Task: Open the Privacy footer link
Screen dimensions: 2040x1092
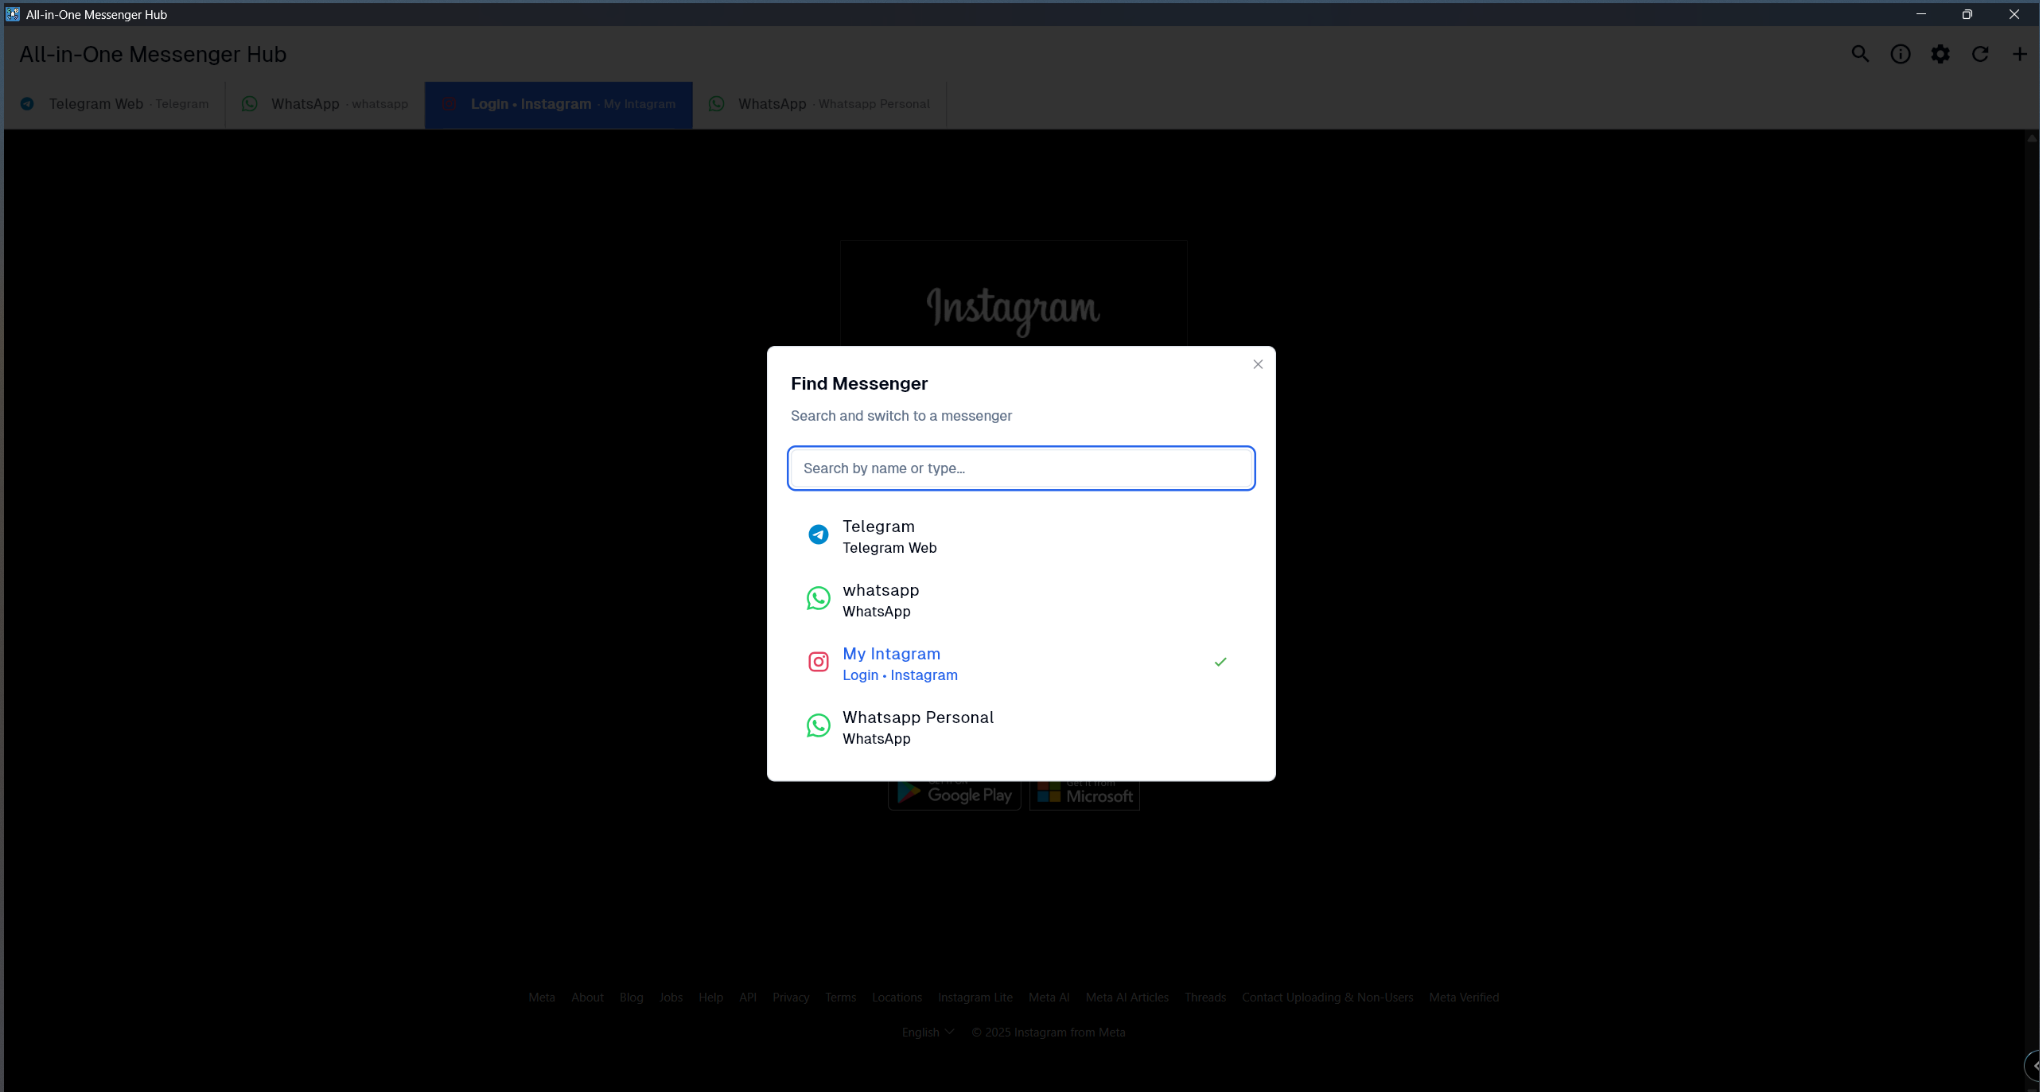Action: [791, 997]
